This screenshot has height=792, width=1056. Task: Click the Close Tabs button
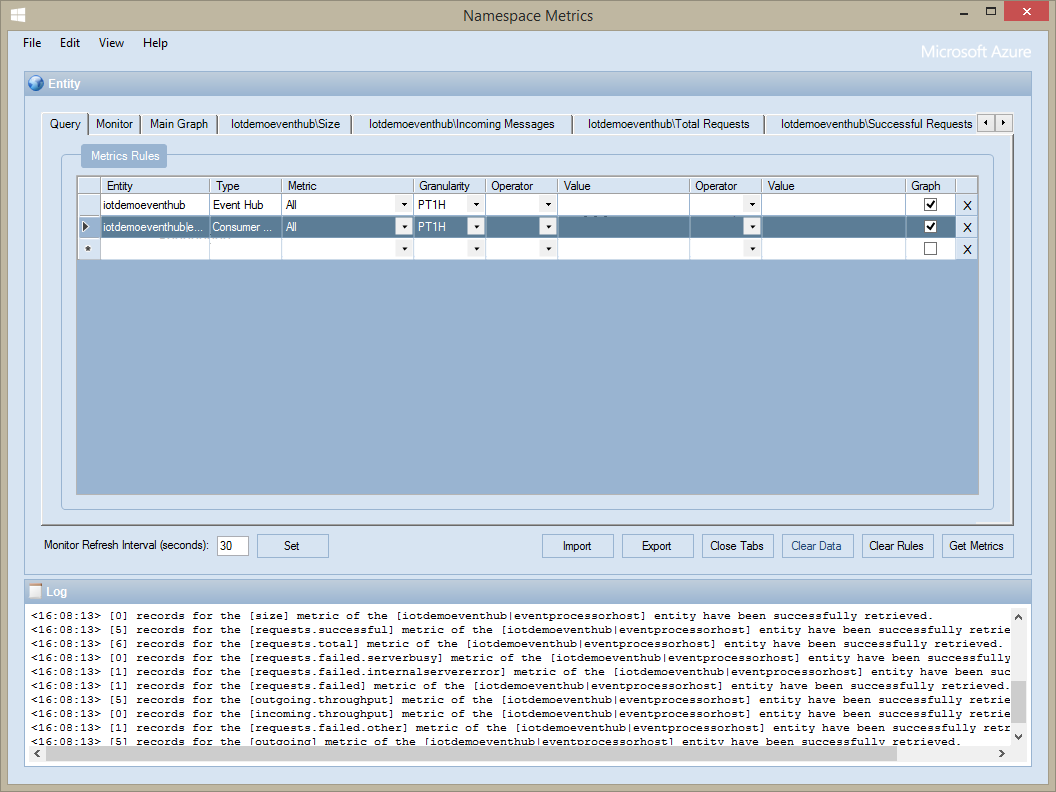(737, 546)
